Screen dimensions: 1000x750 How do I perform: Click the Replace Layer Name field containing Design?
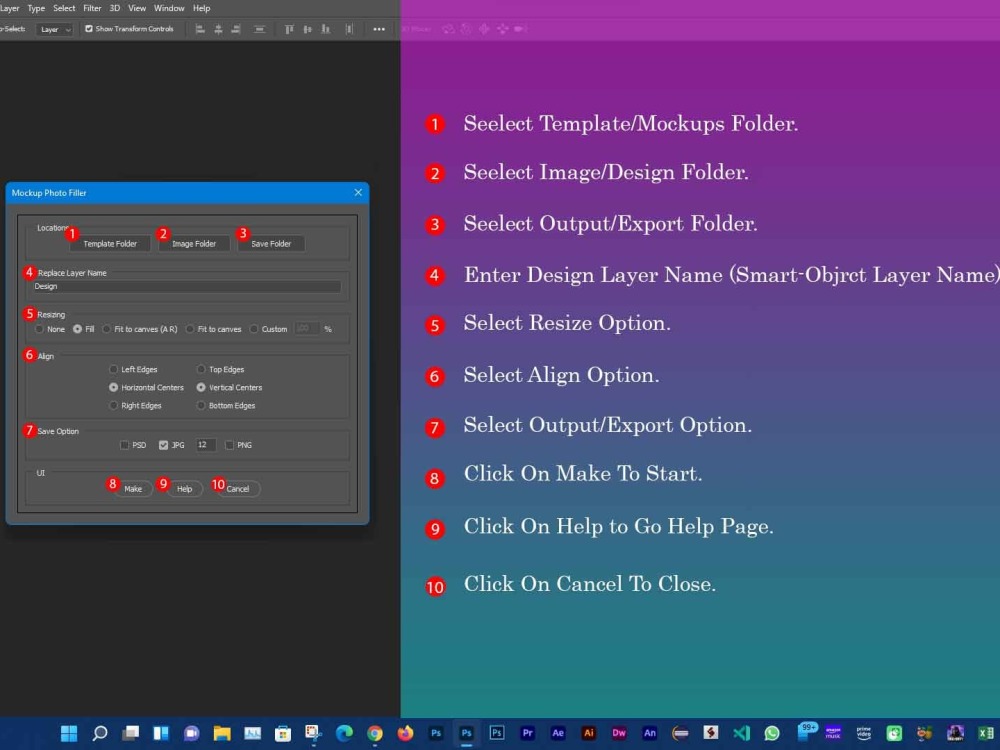[186, 286]
